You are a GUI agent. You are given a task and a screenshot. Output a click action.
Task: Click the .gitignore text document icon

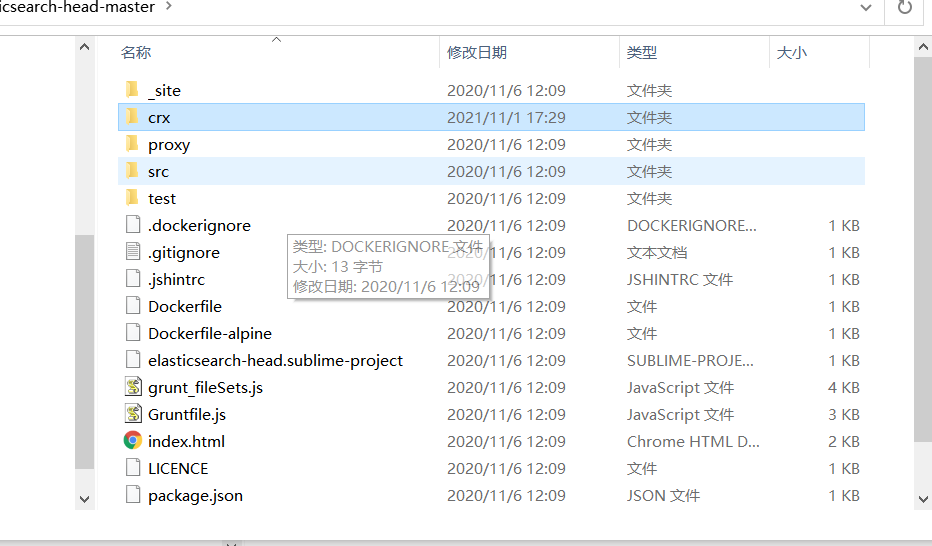tap(133, 251)
